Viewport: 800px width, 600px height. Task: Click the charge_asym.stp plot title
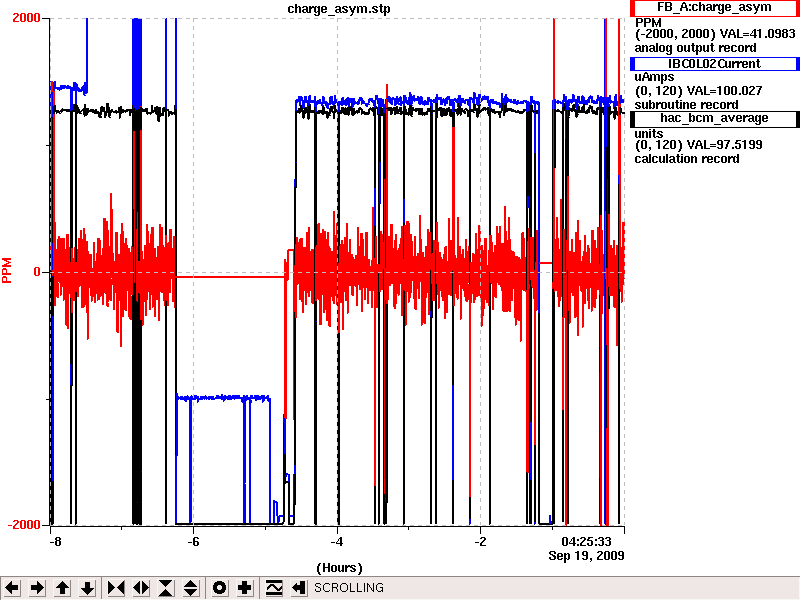pyautogui.click(x=339, y=9)
